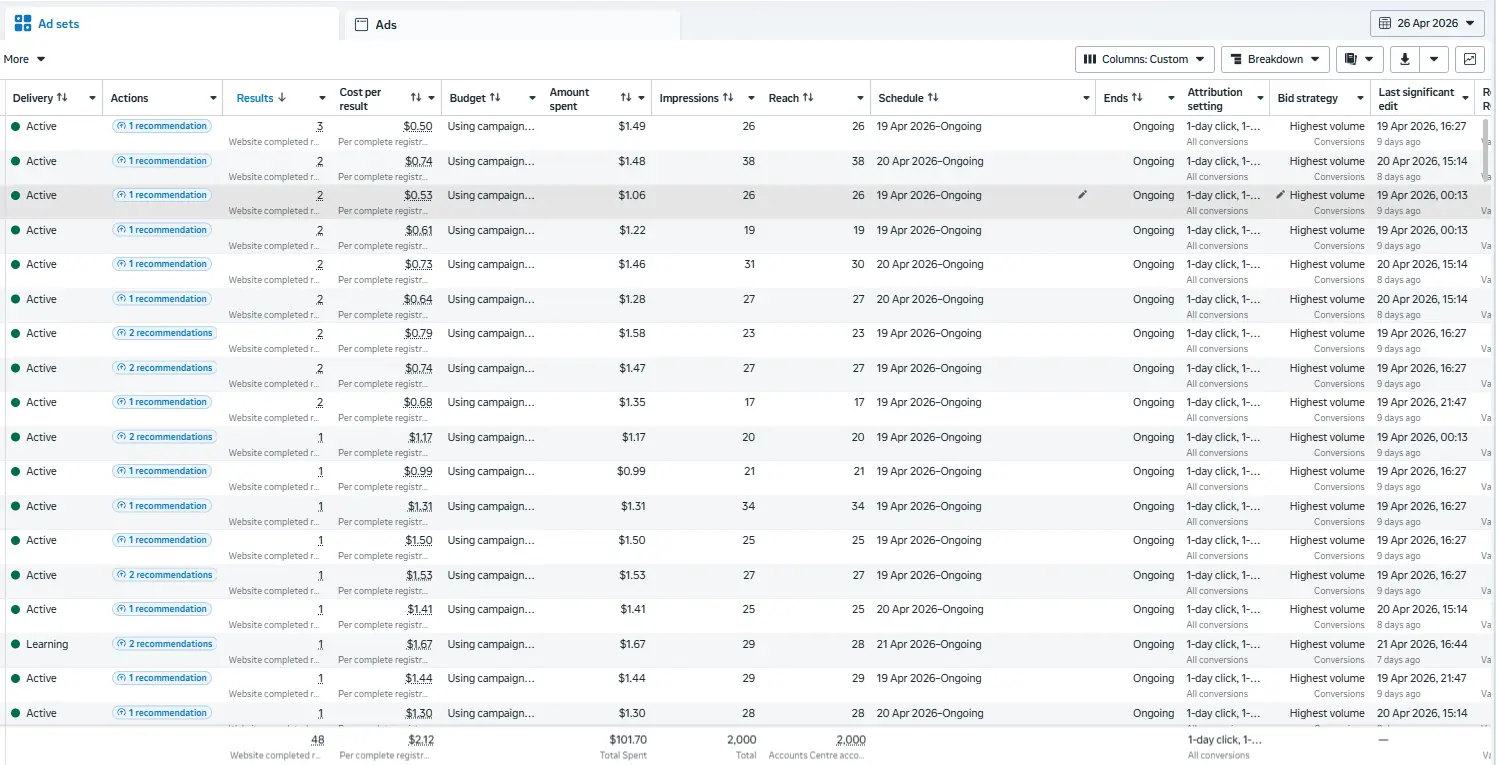Open the reports icon menu
1496x765 pixels.
coord(1359,59)
